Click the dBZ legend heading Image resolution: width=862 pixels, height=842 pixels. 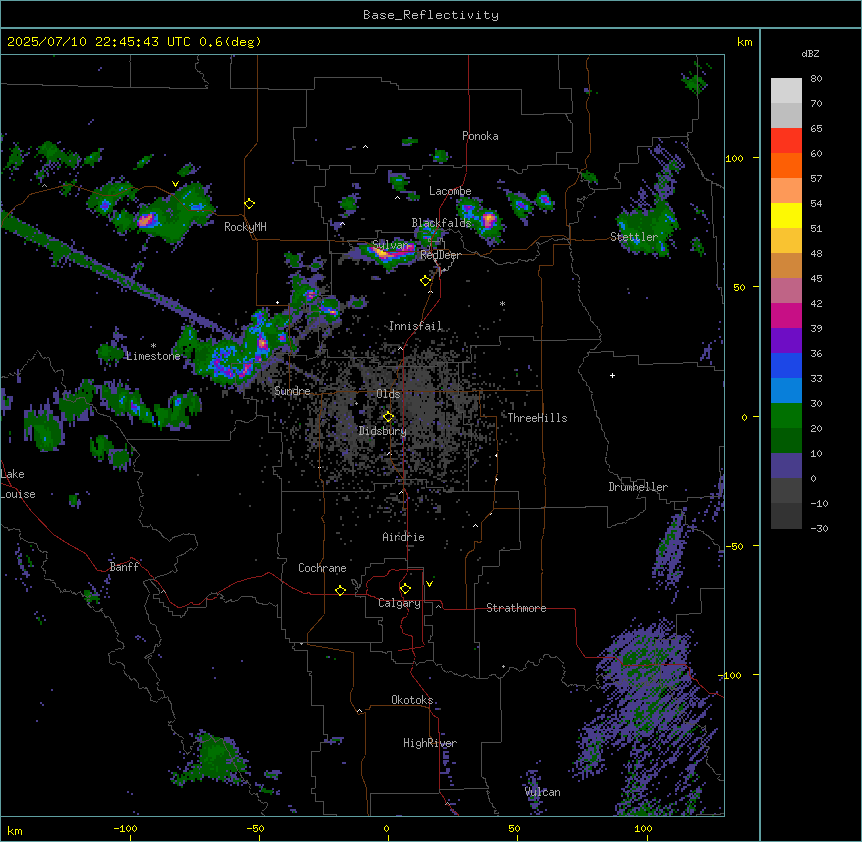click(x=810, y=54)
